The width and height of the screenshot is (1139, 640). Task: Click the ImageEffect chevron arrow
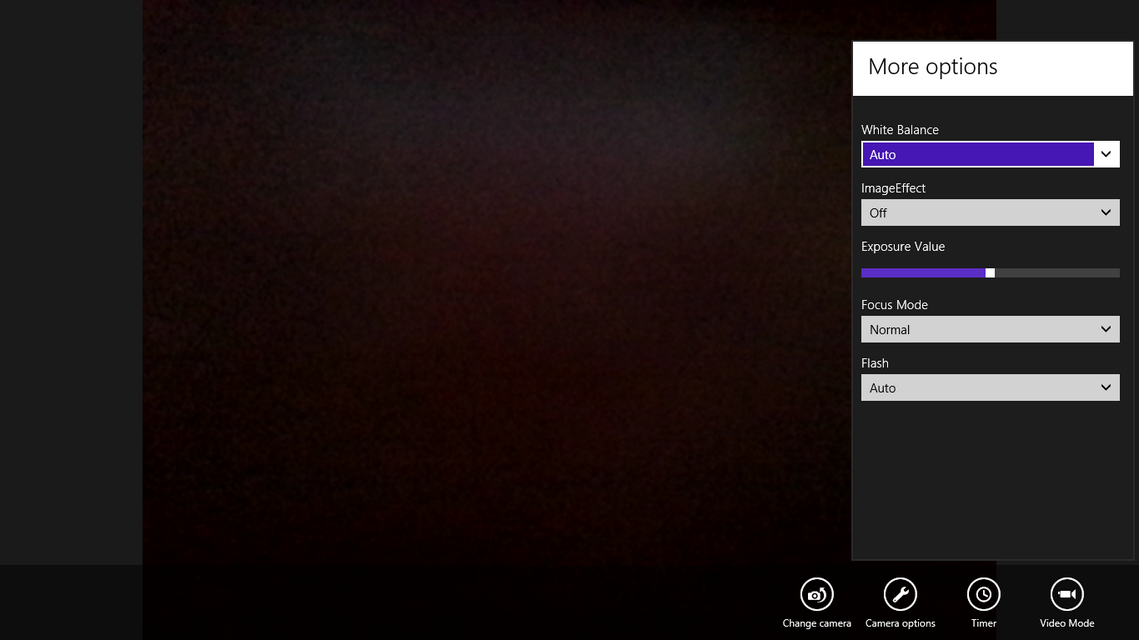click(x=1106, y=213)
